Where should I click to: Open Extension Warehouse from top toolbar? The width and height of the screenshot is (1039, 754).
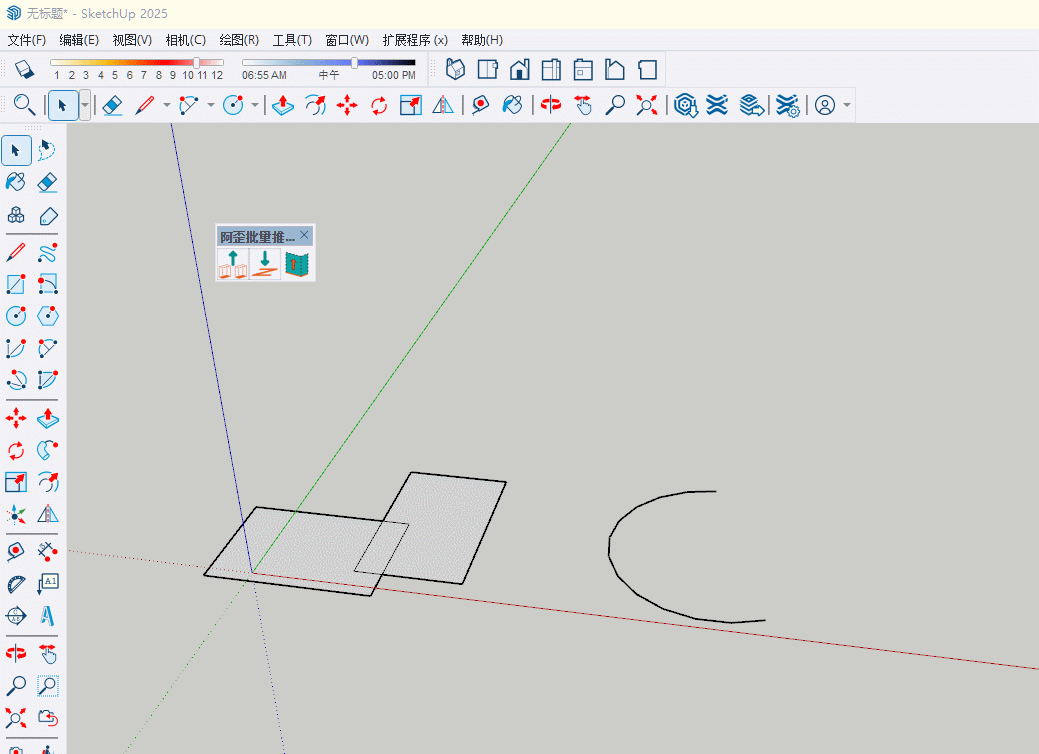pos(716,105)
